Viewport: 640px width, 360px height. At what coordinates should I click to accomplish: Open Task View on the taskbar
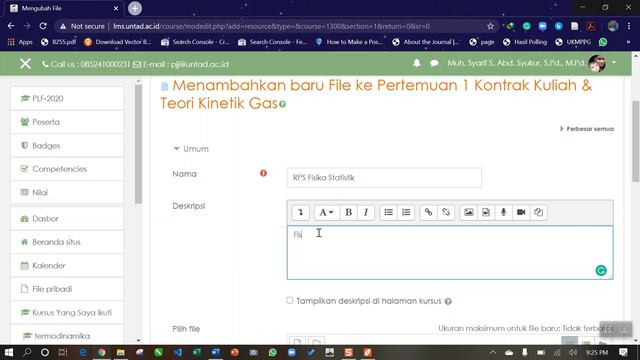point(62,352)
